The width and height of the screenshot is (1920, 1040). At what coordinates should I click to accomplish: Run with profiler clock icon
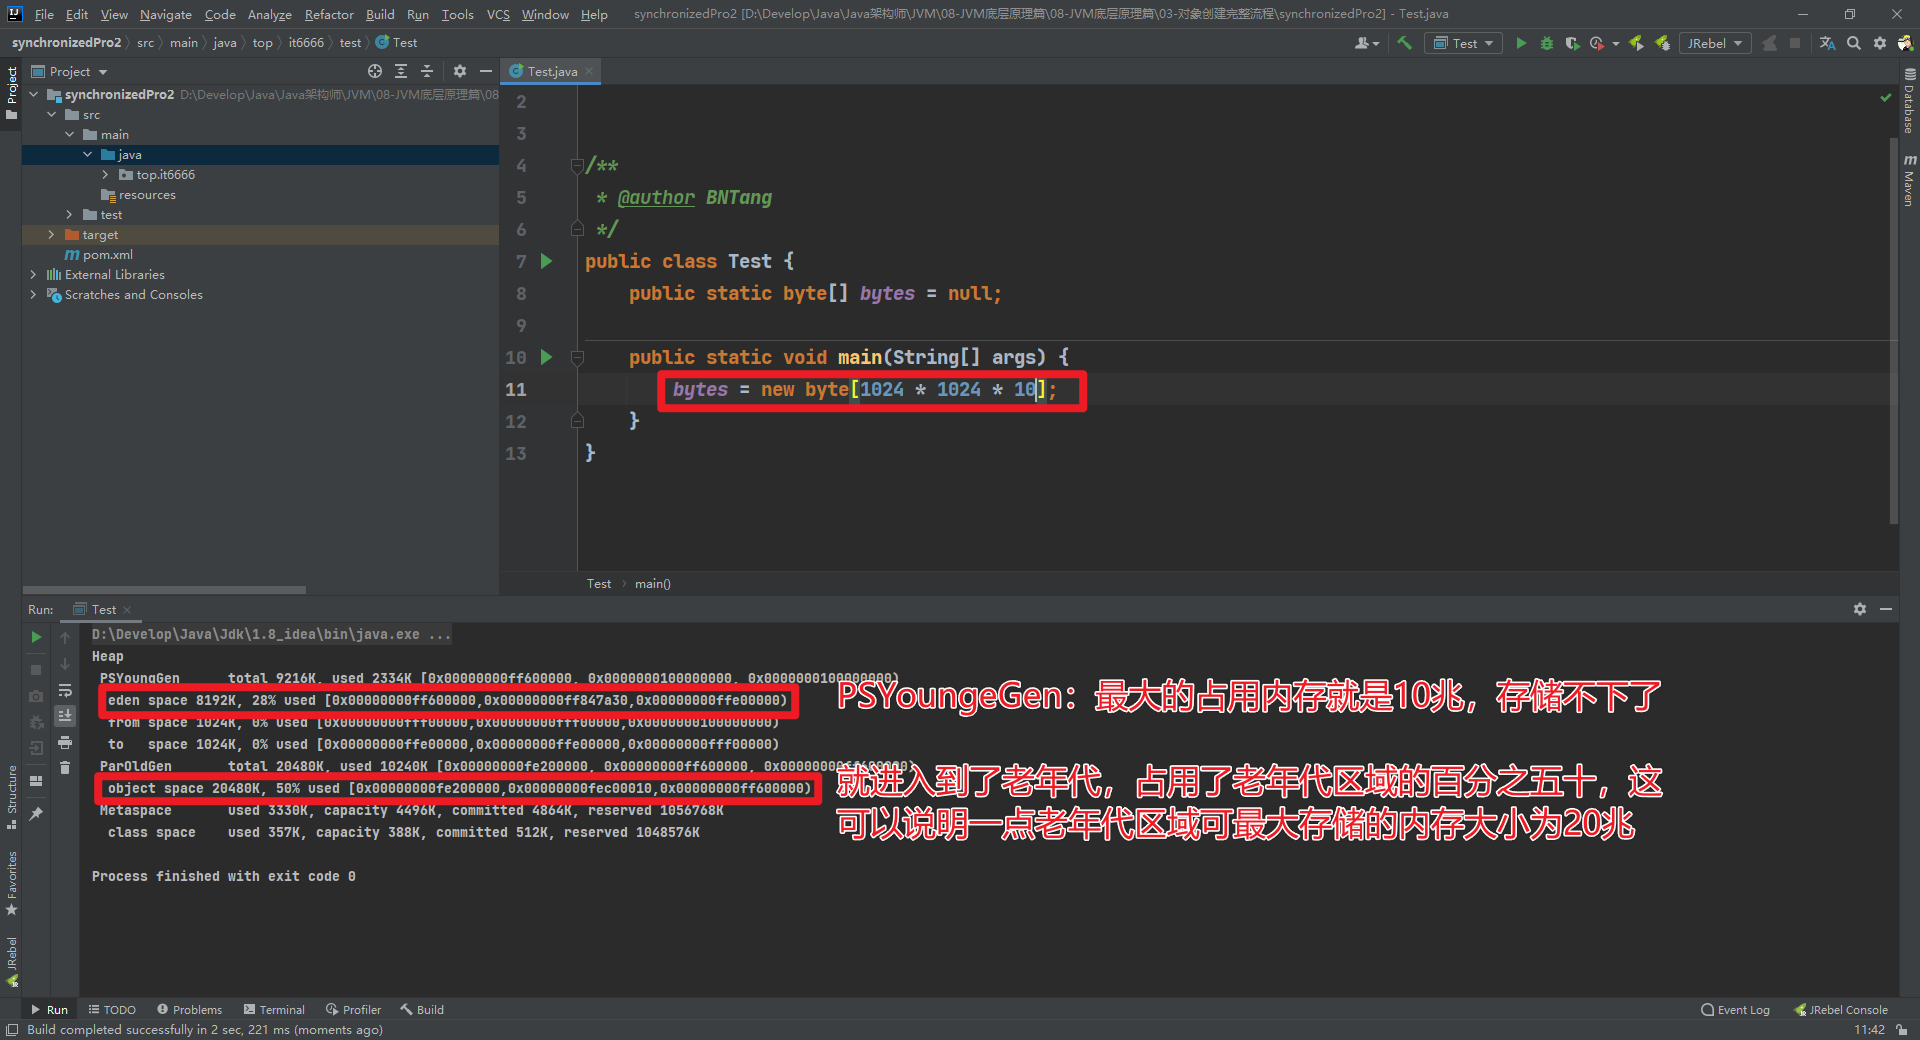point(1597,43)
